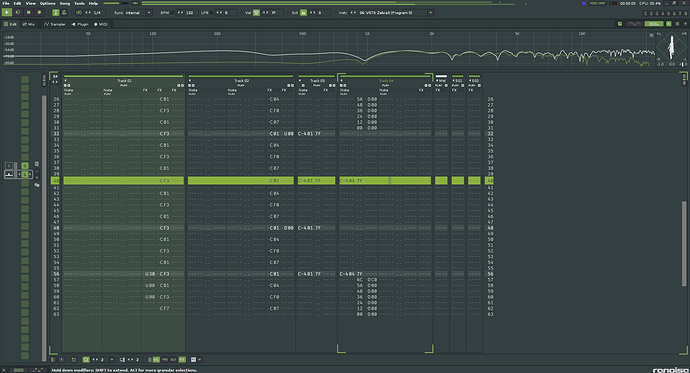Switch to the Edit tab
This screenshot has width=690, height=373.
click(10, 24)
